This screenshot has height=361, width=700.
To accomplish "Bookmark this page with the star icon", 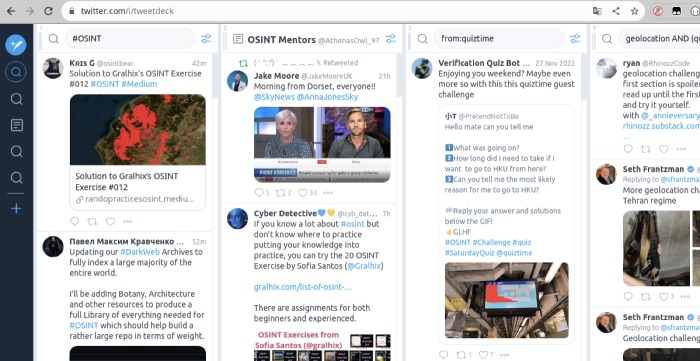I will (634, 11).
